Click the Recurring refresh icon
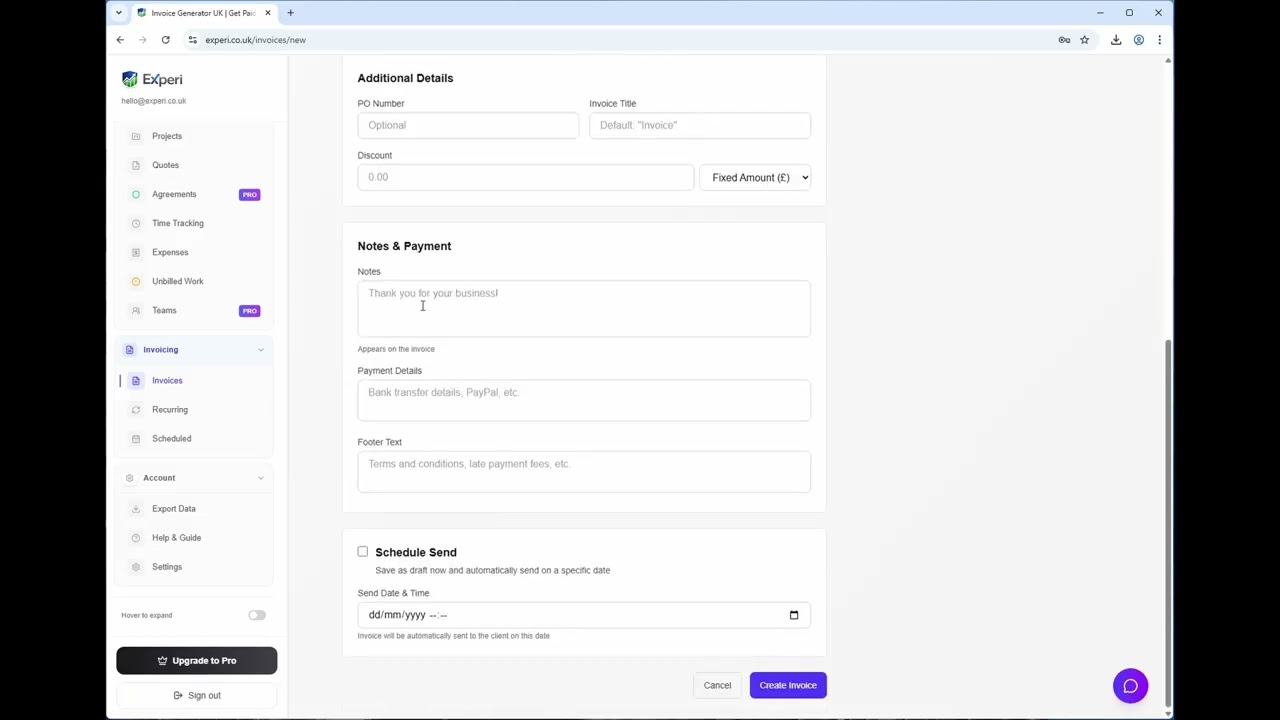Screen dimensions: 1280x720 (x=136, y=409)
